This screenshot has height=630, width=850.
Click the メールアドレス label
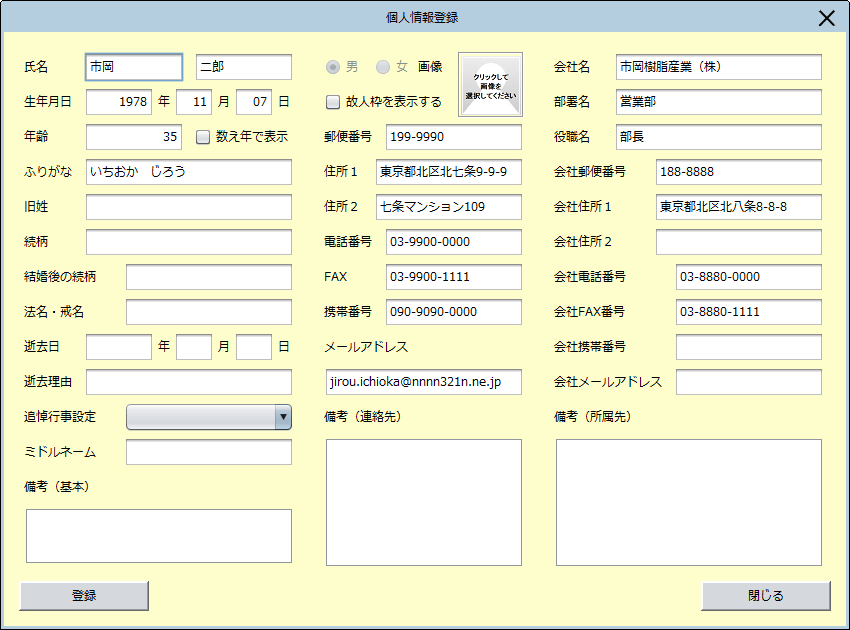366,347
